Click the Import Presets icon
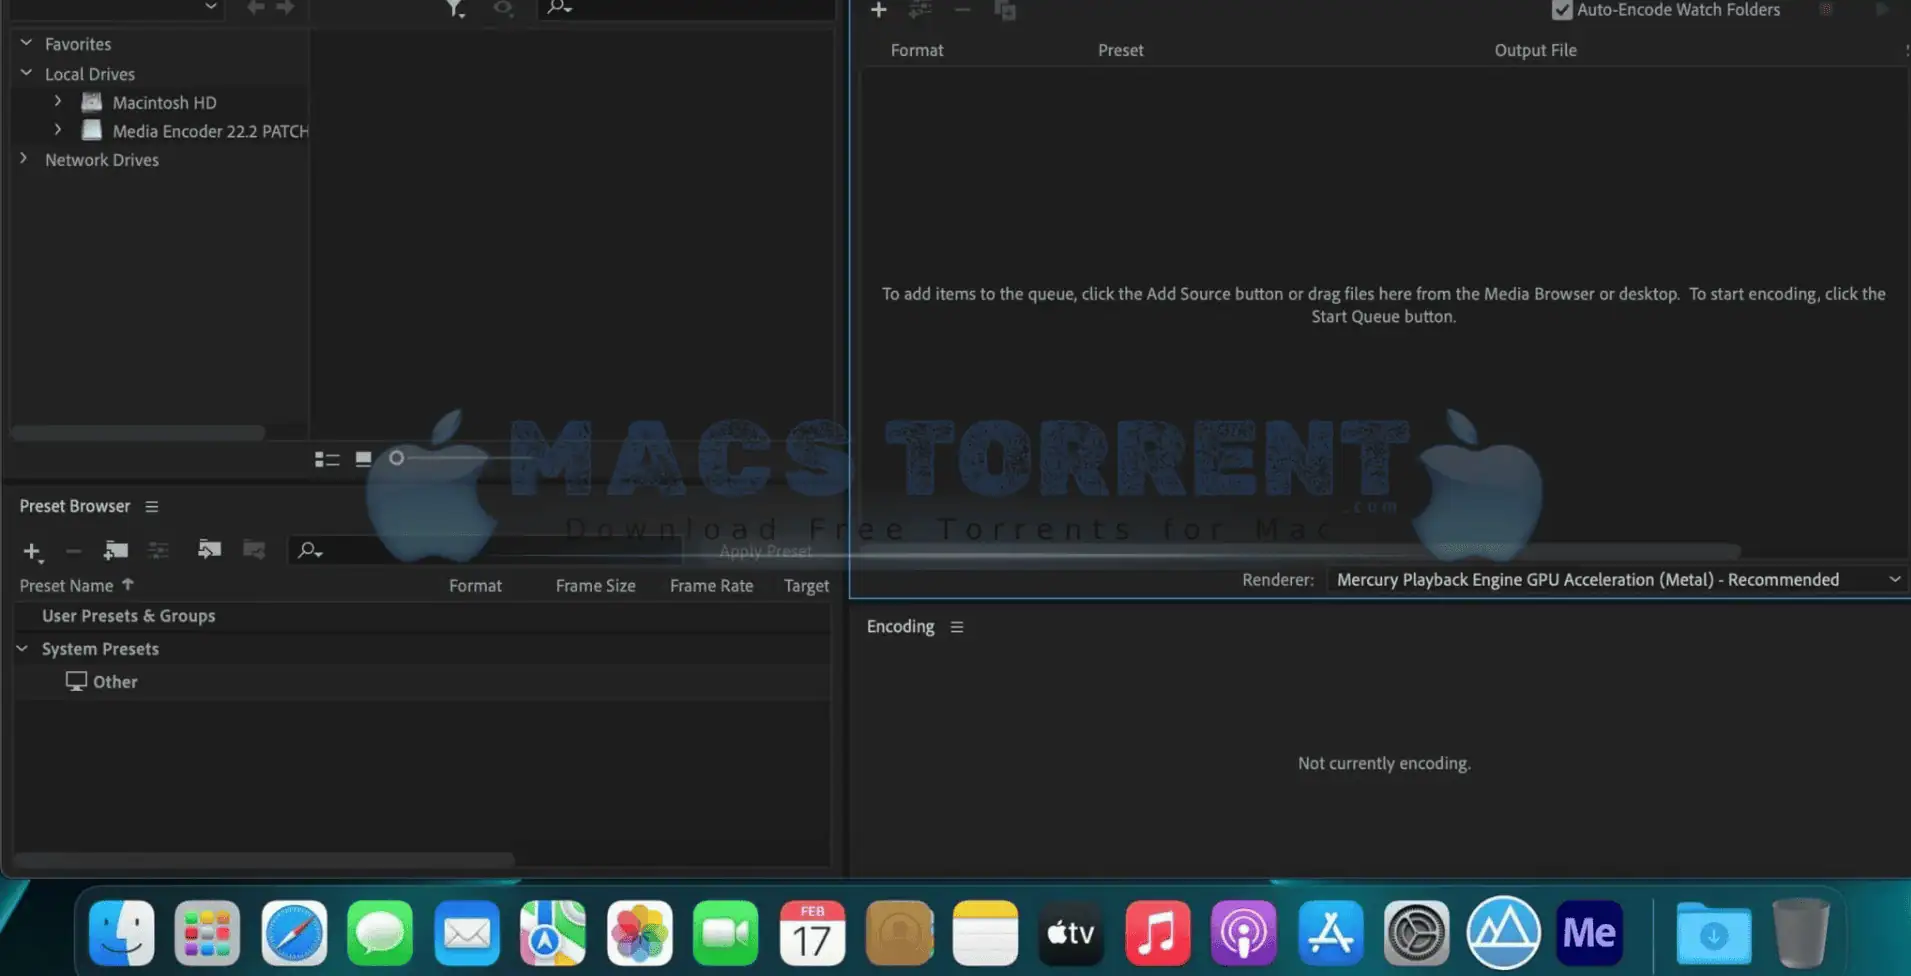The width and height of the screenshot is (1911, 976). tap(209, 549)
